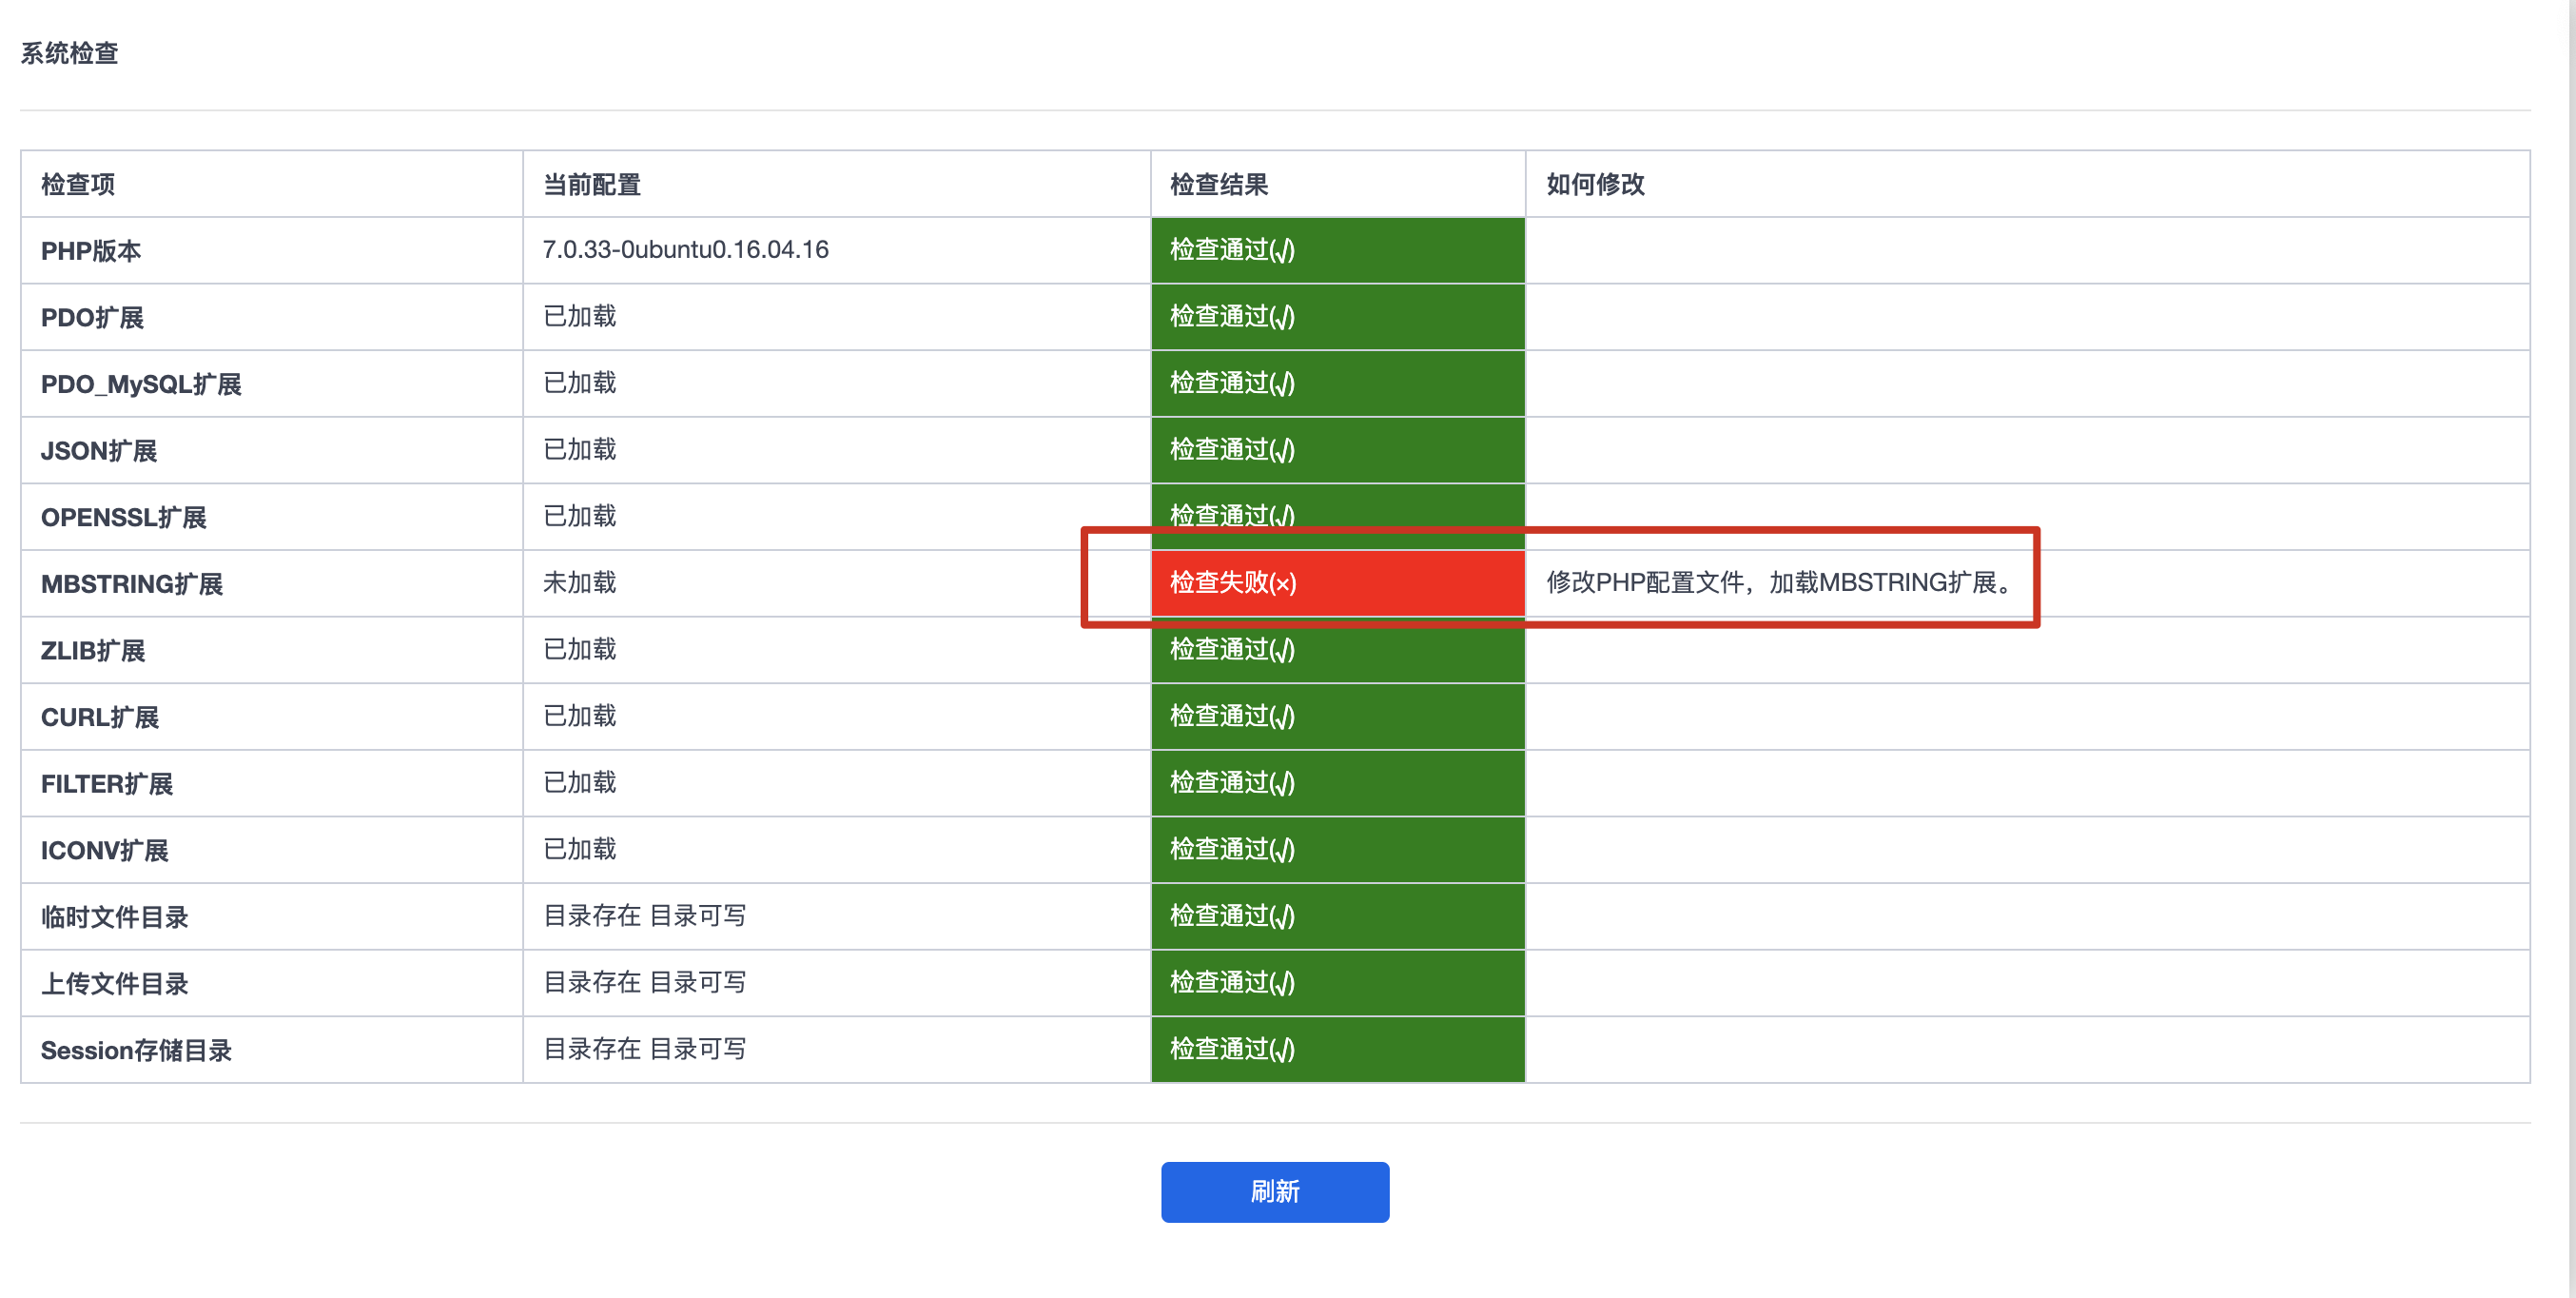Screen dimensions: 2576x1298
Task: Click the 未加载 status in MBSTRING row
Action: click(x=579, y=583)
